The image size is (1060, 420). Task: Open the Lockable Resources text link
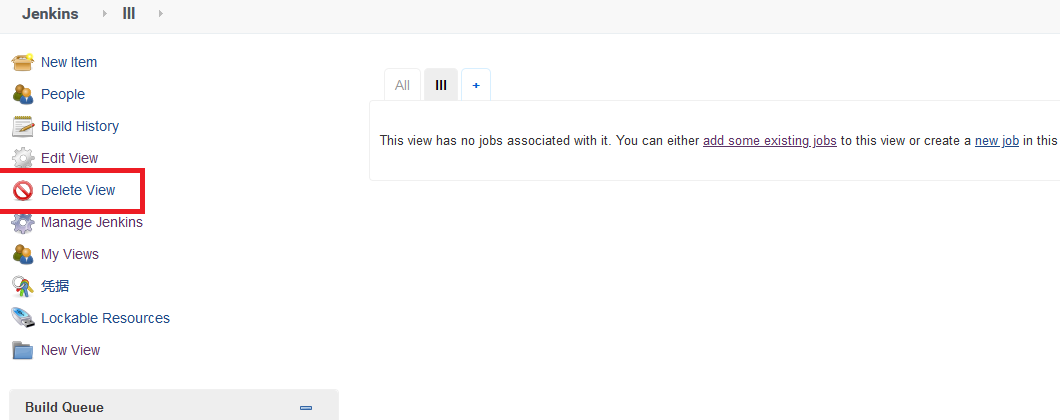(105, 318)
